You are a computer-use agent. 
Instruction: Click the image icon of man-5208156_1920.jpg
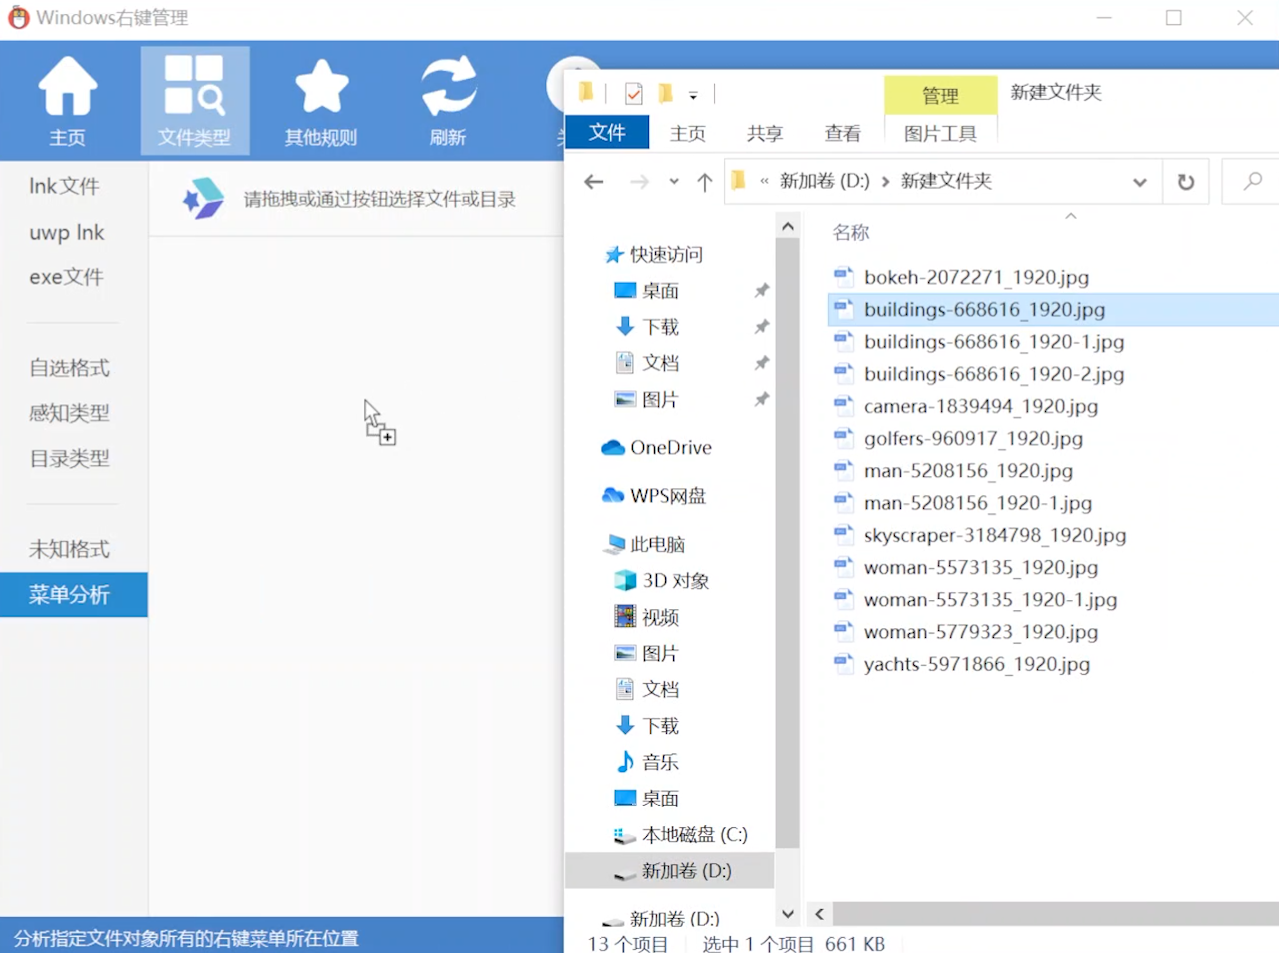844,469
